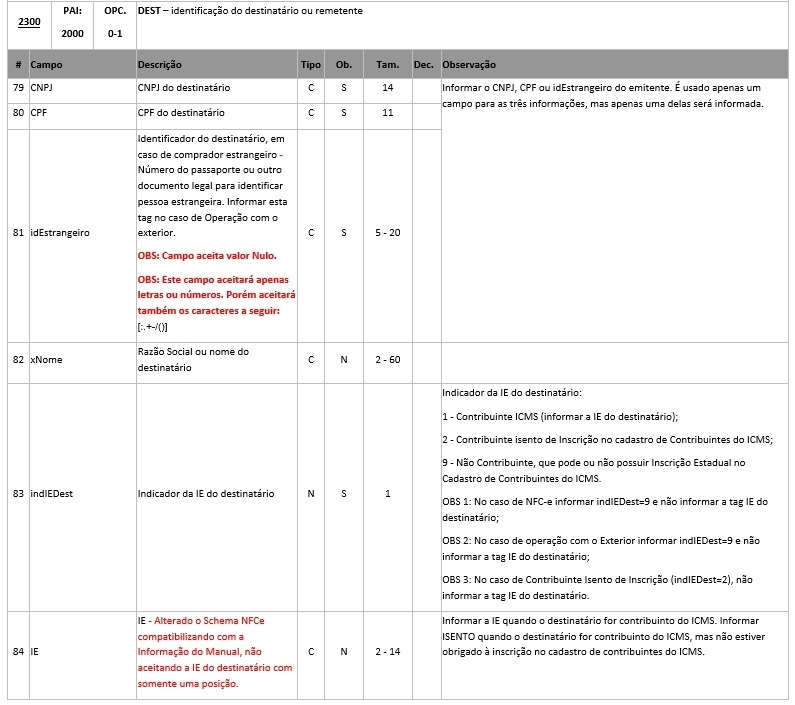Click the '5 - 20' size value

click(x=388, y=233)
